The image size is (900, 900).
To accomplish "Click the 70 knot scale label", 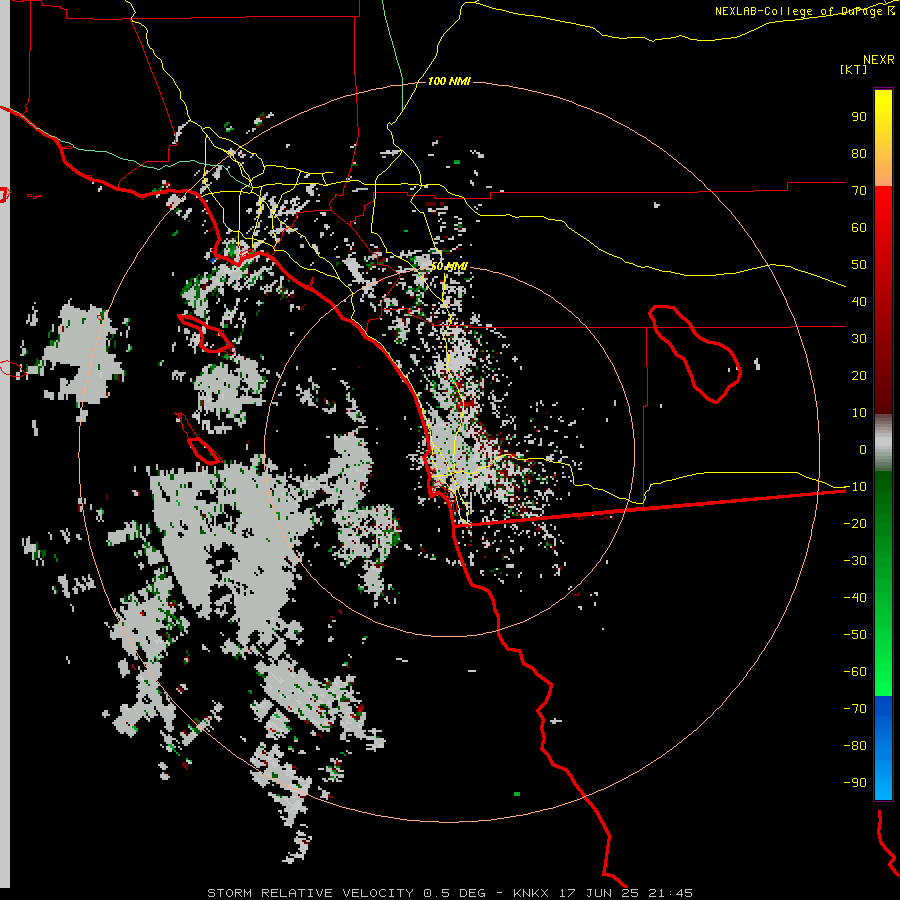I will (x=859, y=191).
